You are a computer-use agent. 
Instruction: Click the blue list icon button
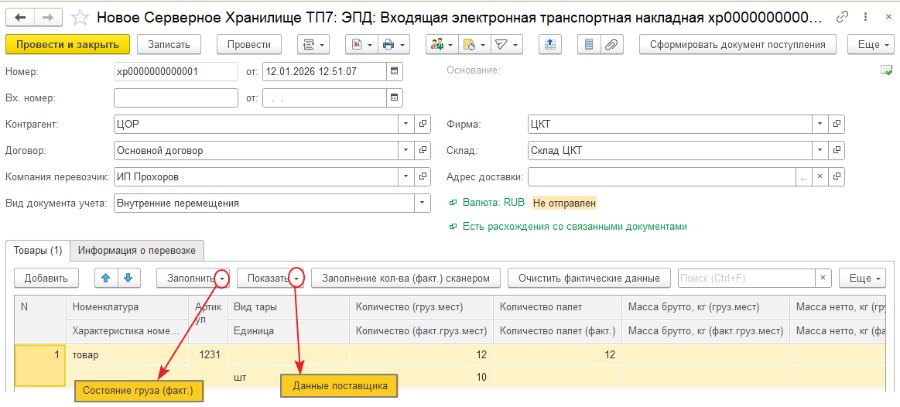click(x=588, y=44)
